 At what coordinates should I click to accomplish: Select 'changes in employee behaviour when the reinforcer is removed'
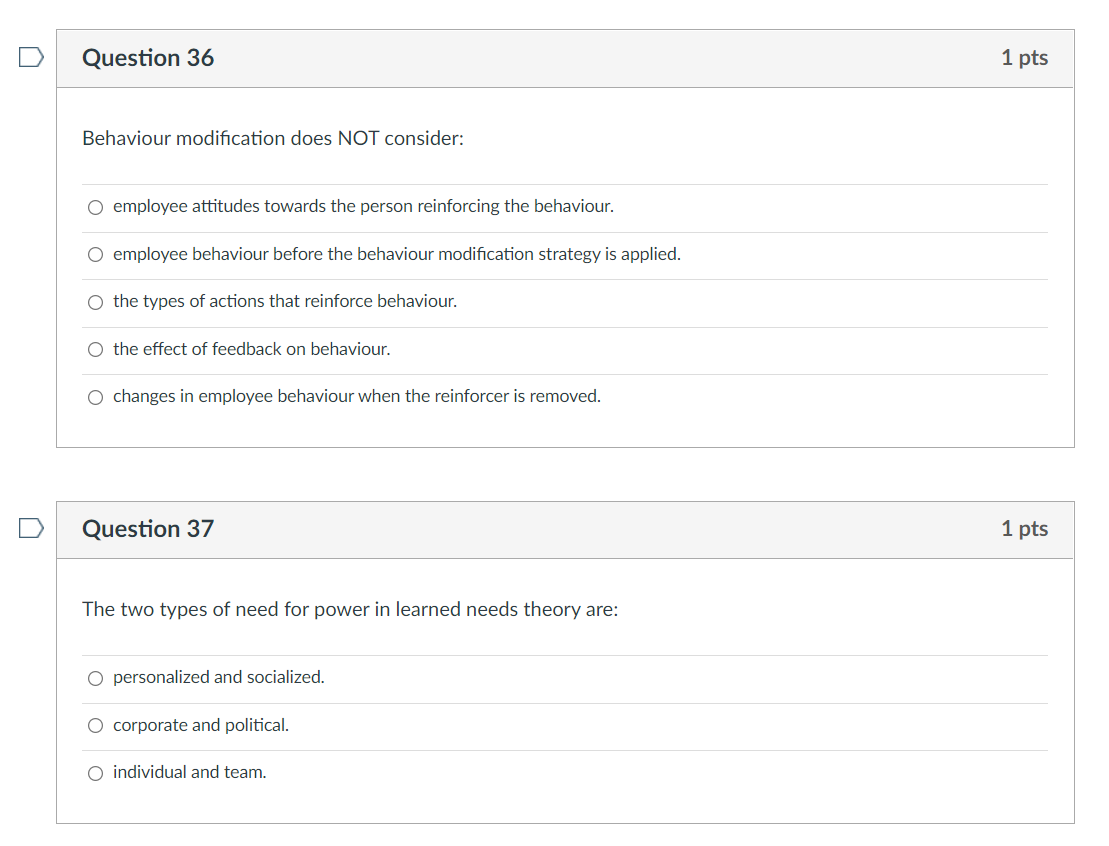(95, 397)
